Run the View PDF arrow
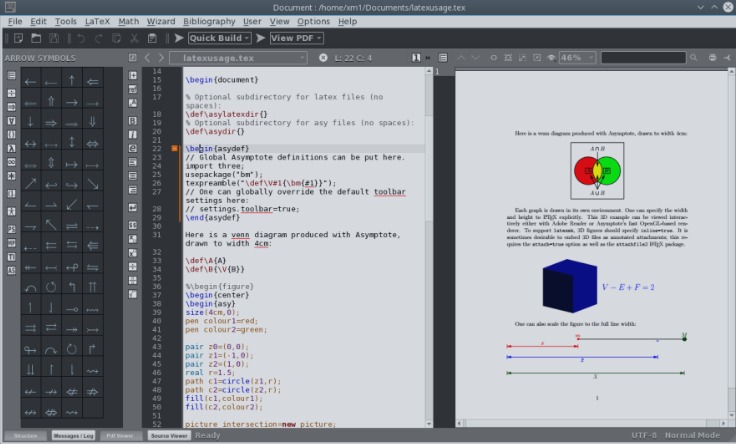736x444 pixels. [x=261, y=38]
